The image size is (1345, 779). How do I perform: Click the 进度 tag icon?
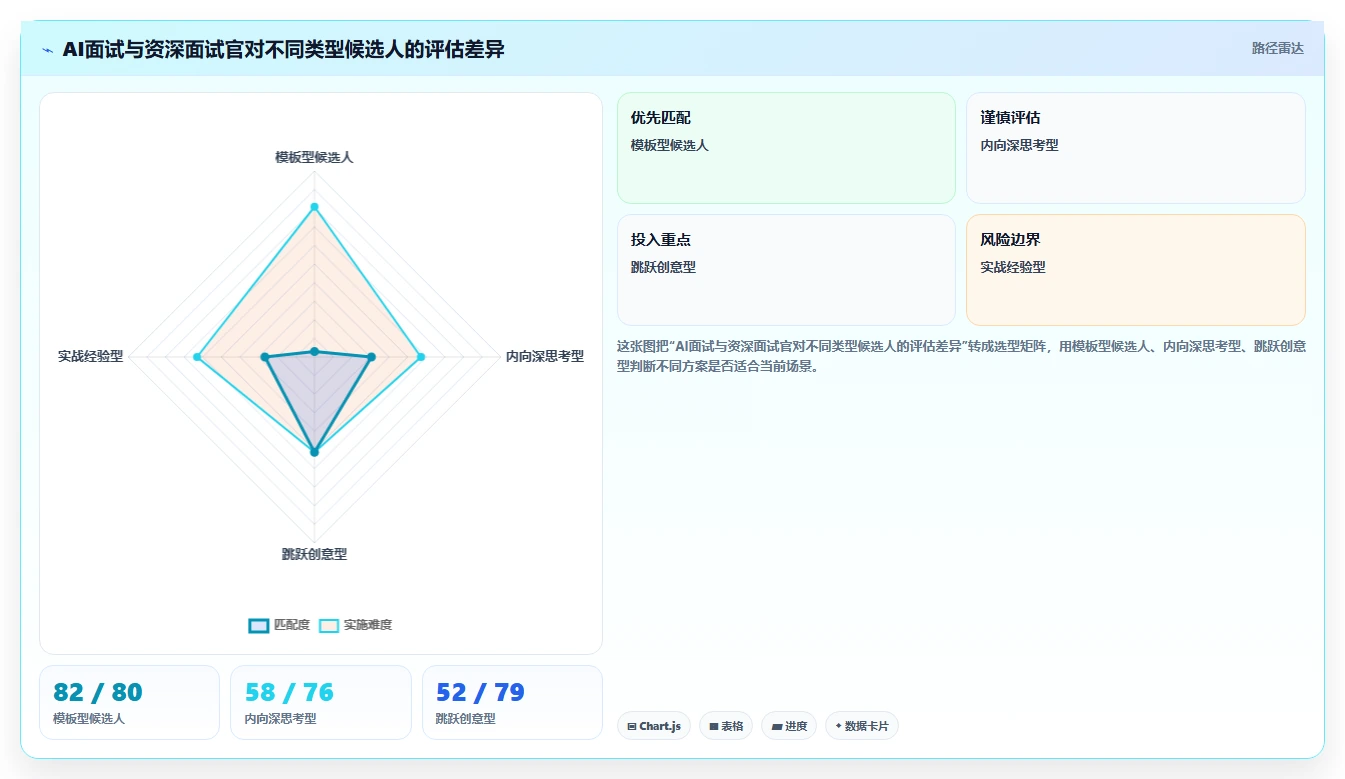(x=777, y=727)
